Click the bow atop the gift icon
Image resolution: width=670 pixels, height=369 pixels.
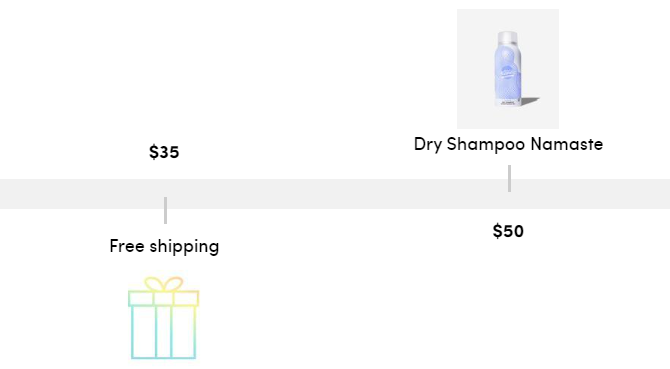coord(164,284)
